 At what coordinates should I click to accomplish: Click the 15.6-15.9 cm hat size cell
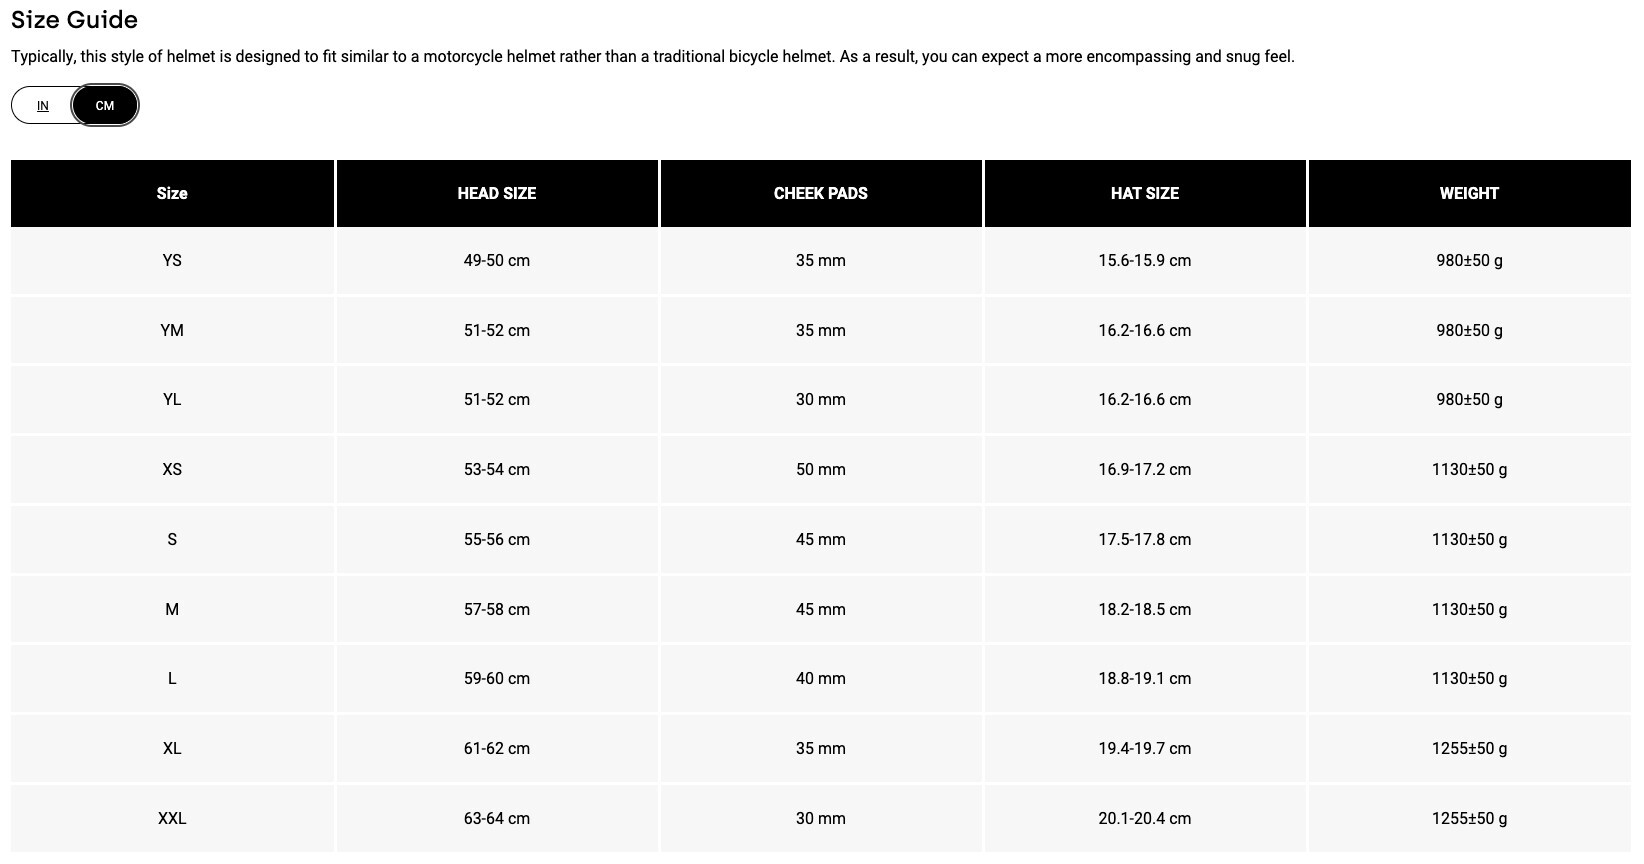(x=1145, y=261)
